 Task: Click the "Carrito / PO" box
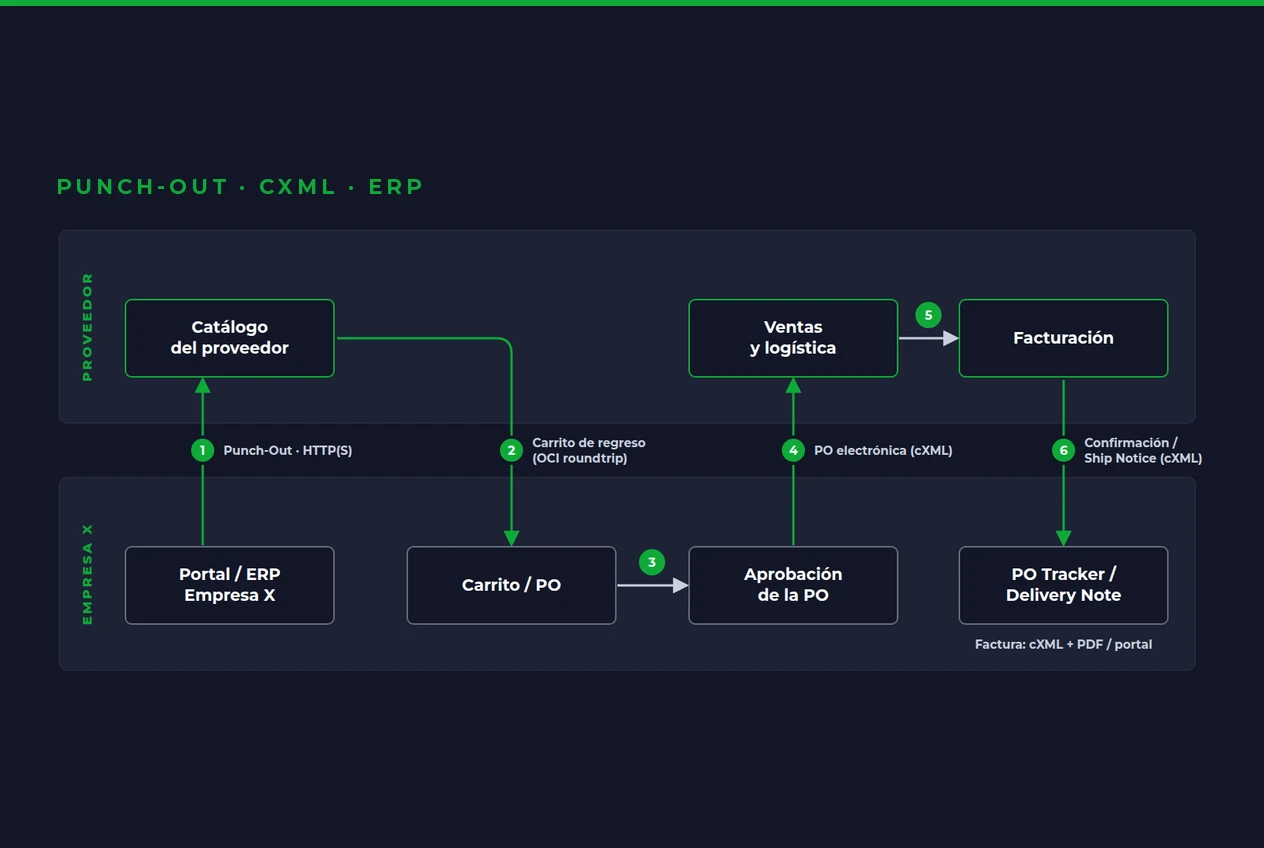click(x=511, y=585)
